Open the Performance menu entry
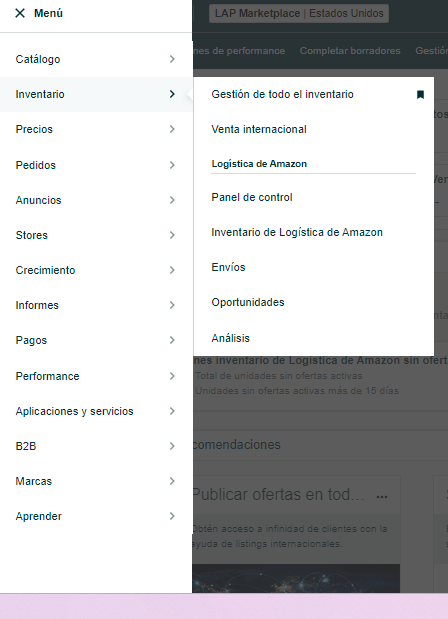Screen dimensions: 448x619 (96, 376)
